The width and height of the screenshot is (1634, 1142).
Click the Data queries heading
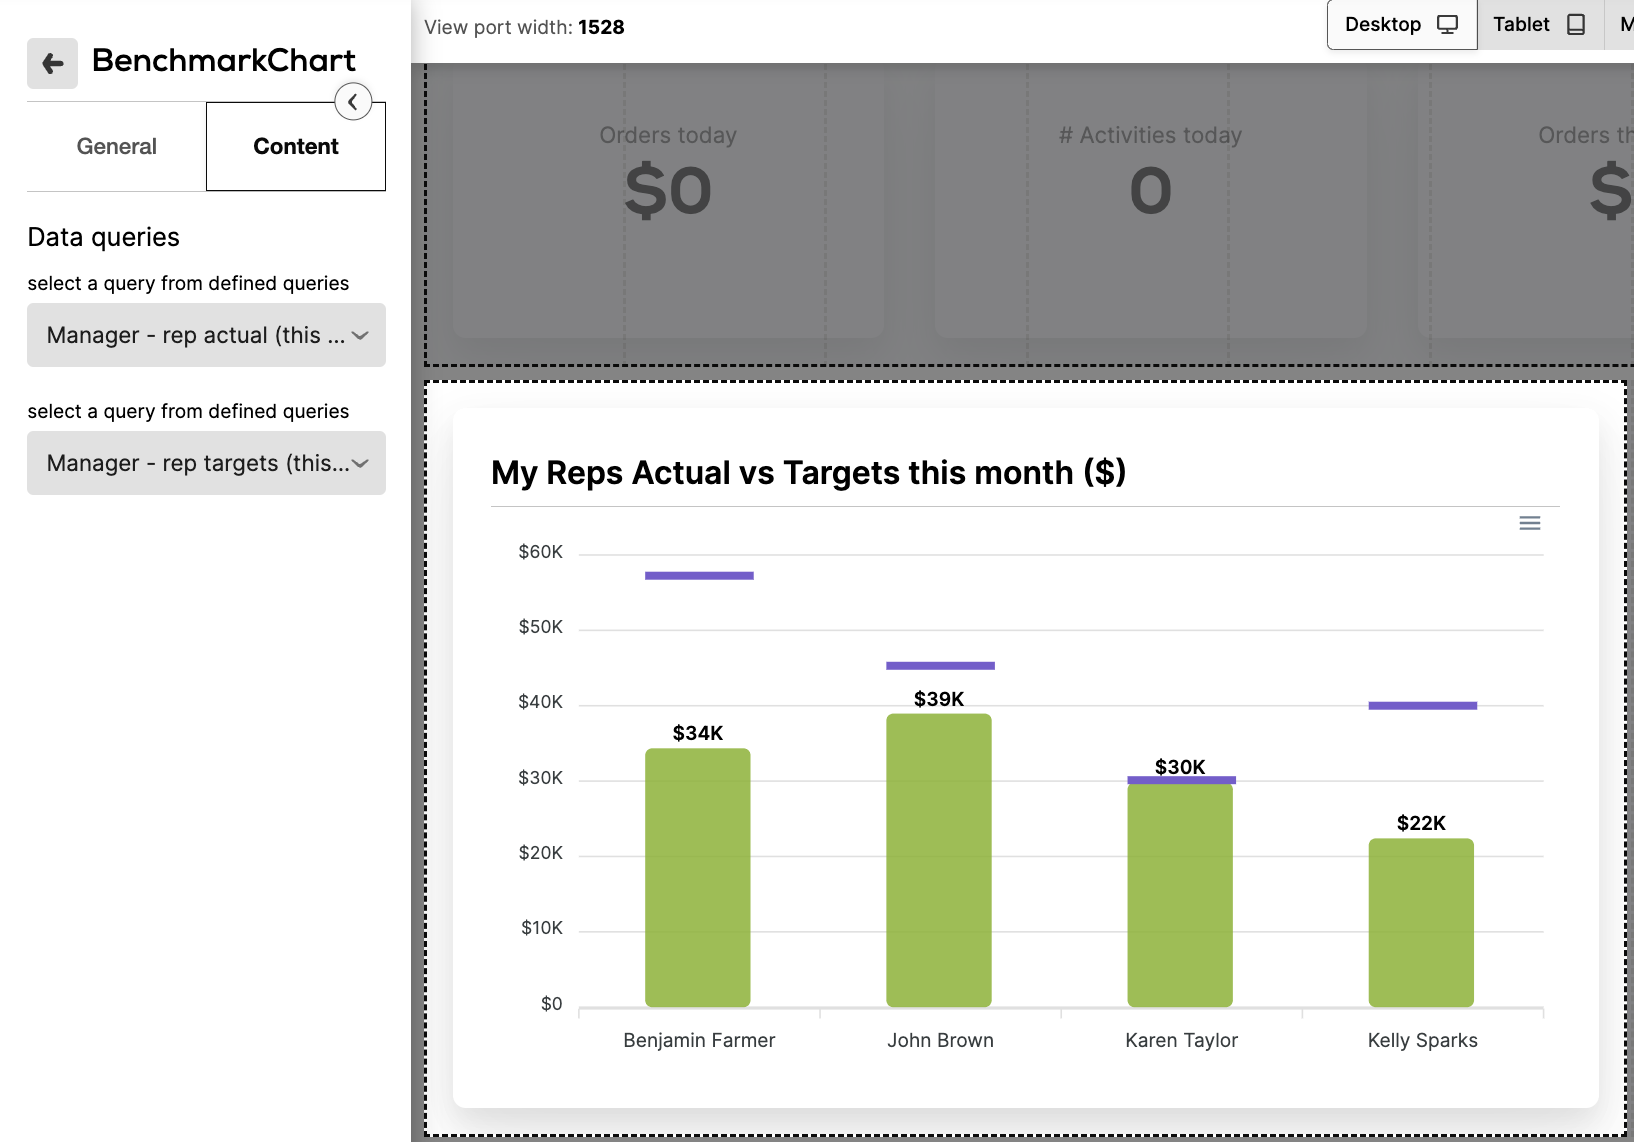click(103, 237)
